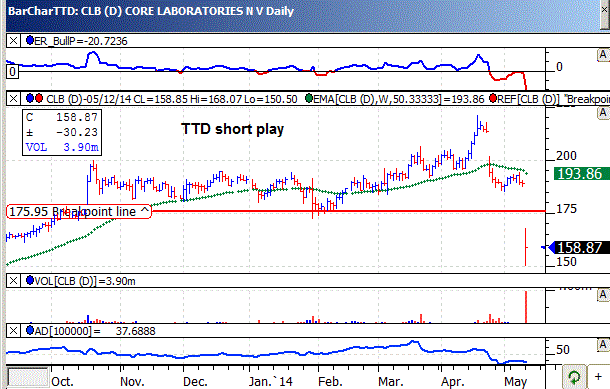Click the window title BarCharTTD CLB

point(150,11)
